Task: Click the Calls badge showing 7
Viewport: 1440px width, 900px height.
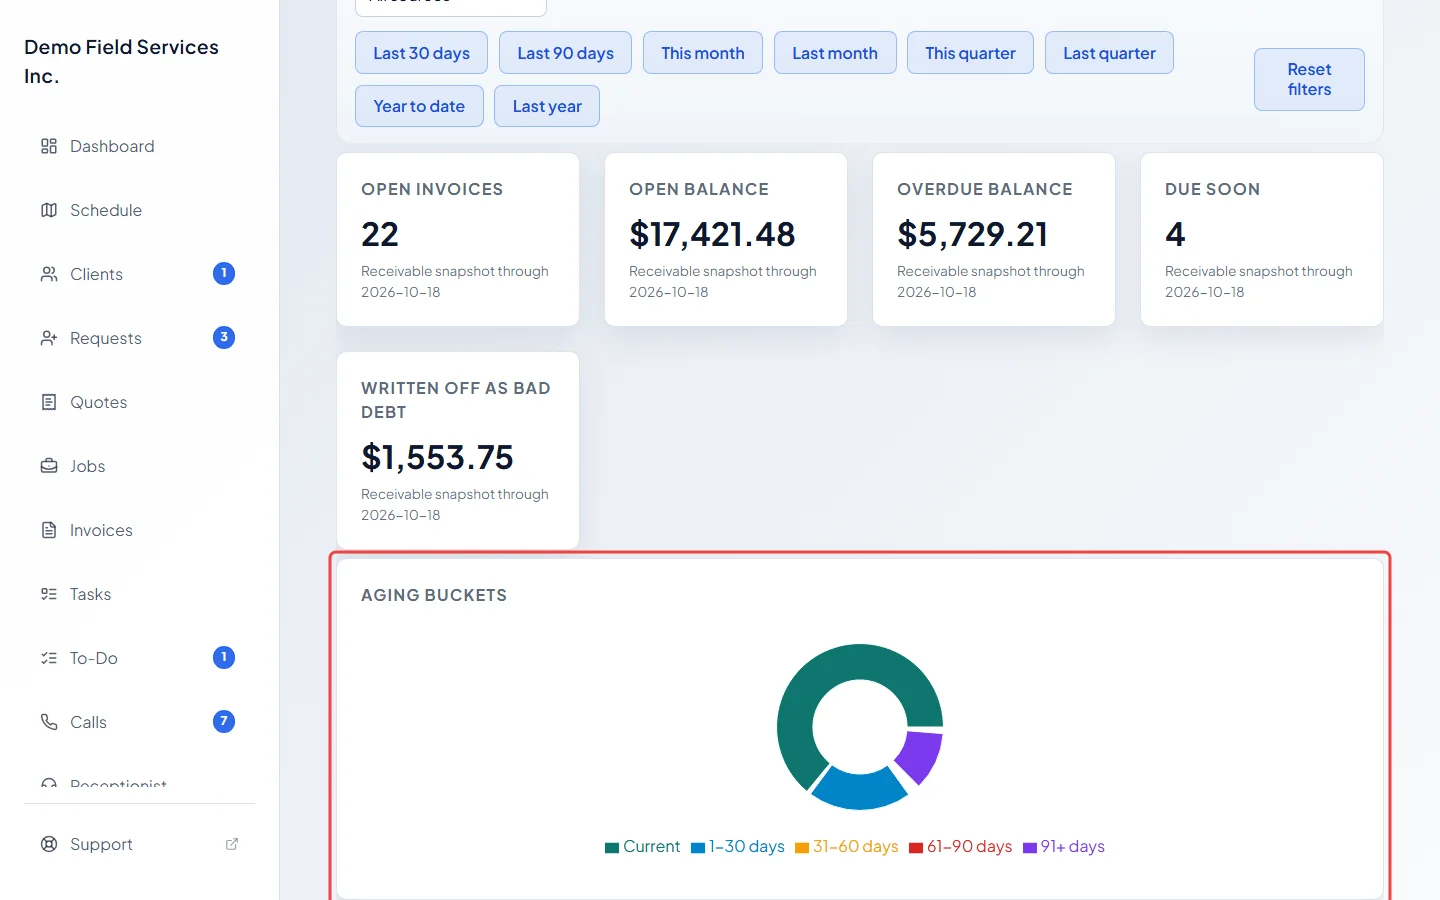Action: [x=224, y=721]
